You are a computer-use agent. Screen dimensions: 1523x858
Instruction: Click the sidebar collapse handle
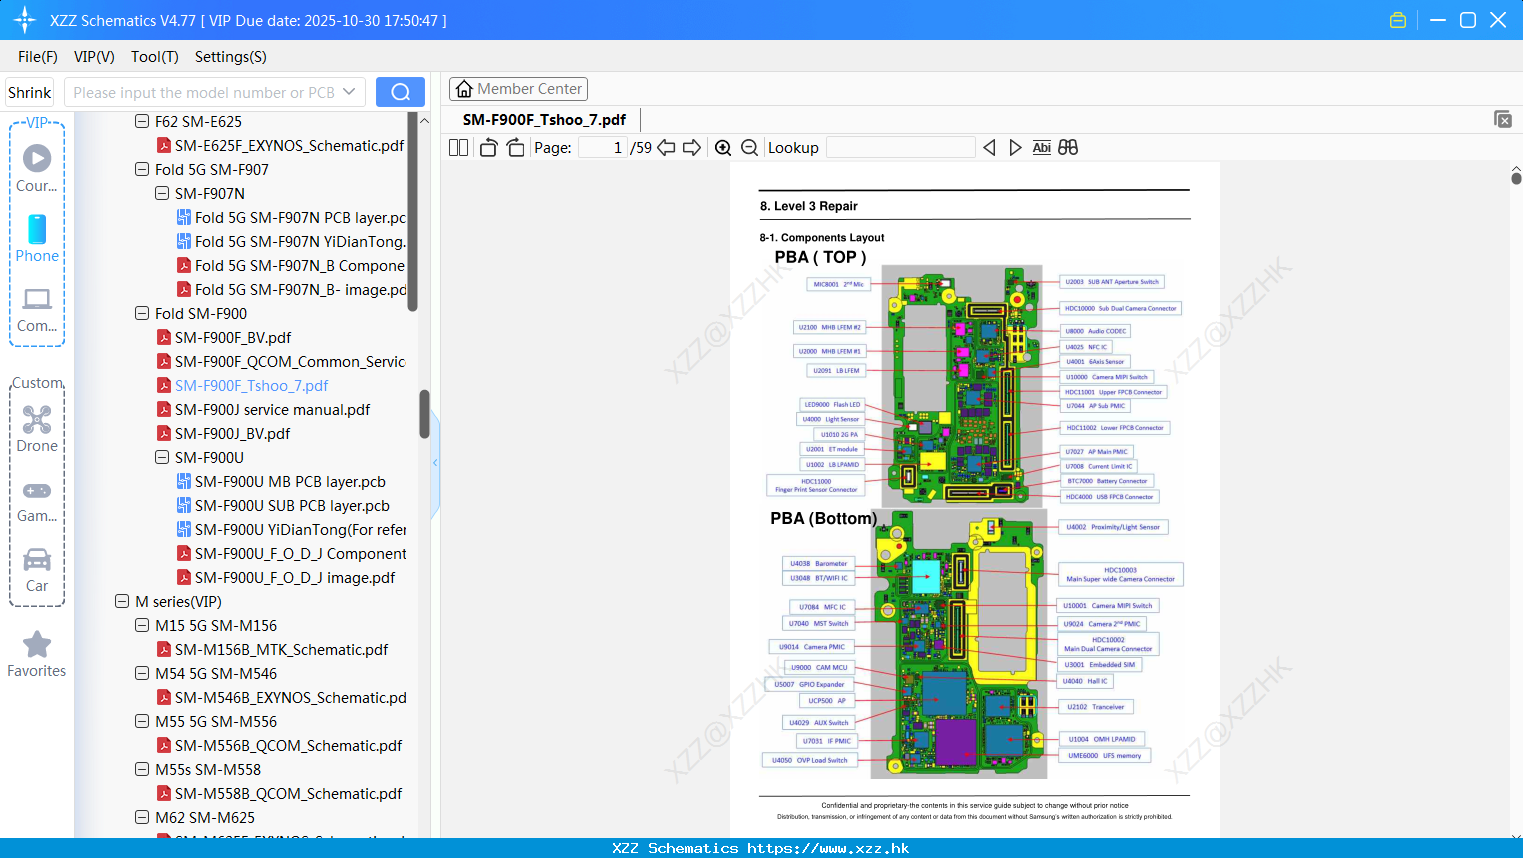(435, 462)
